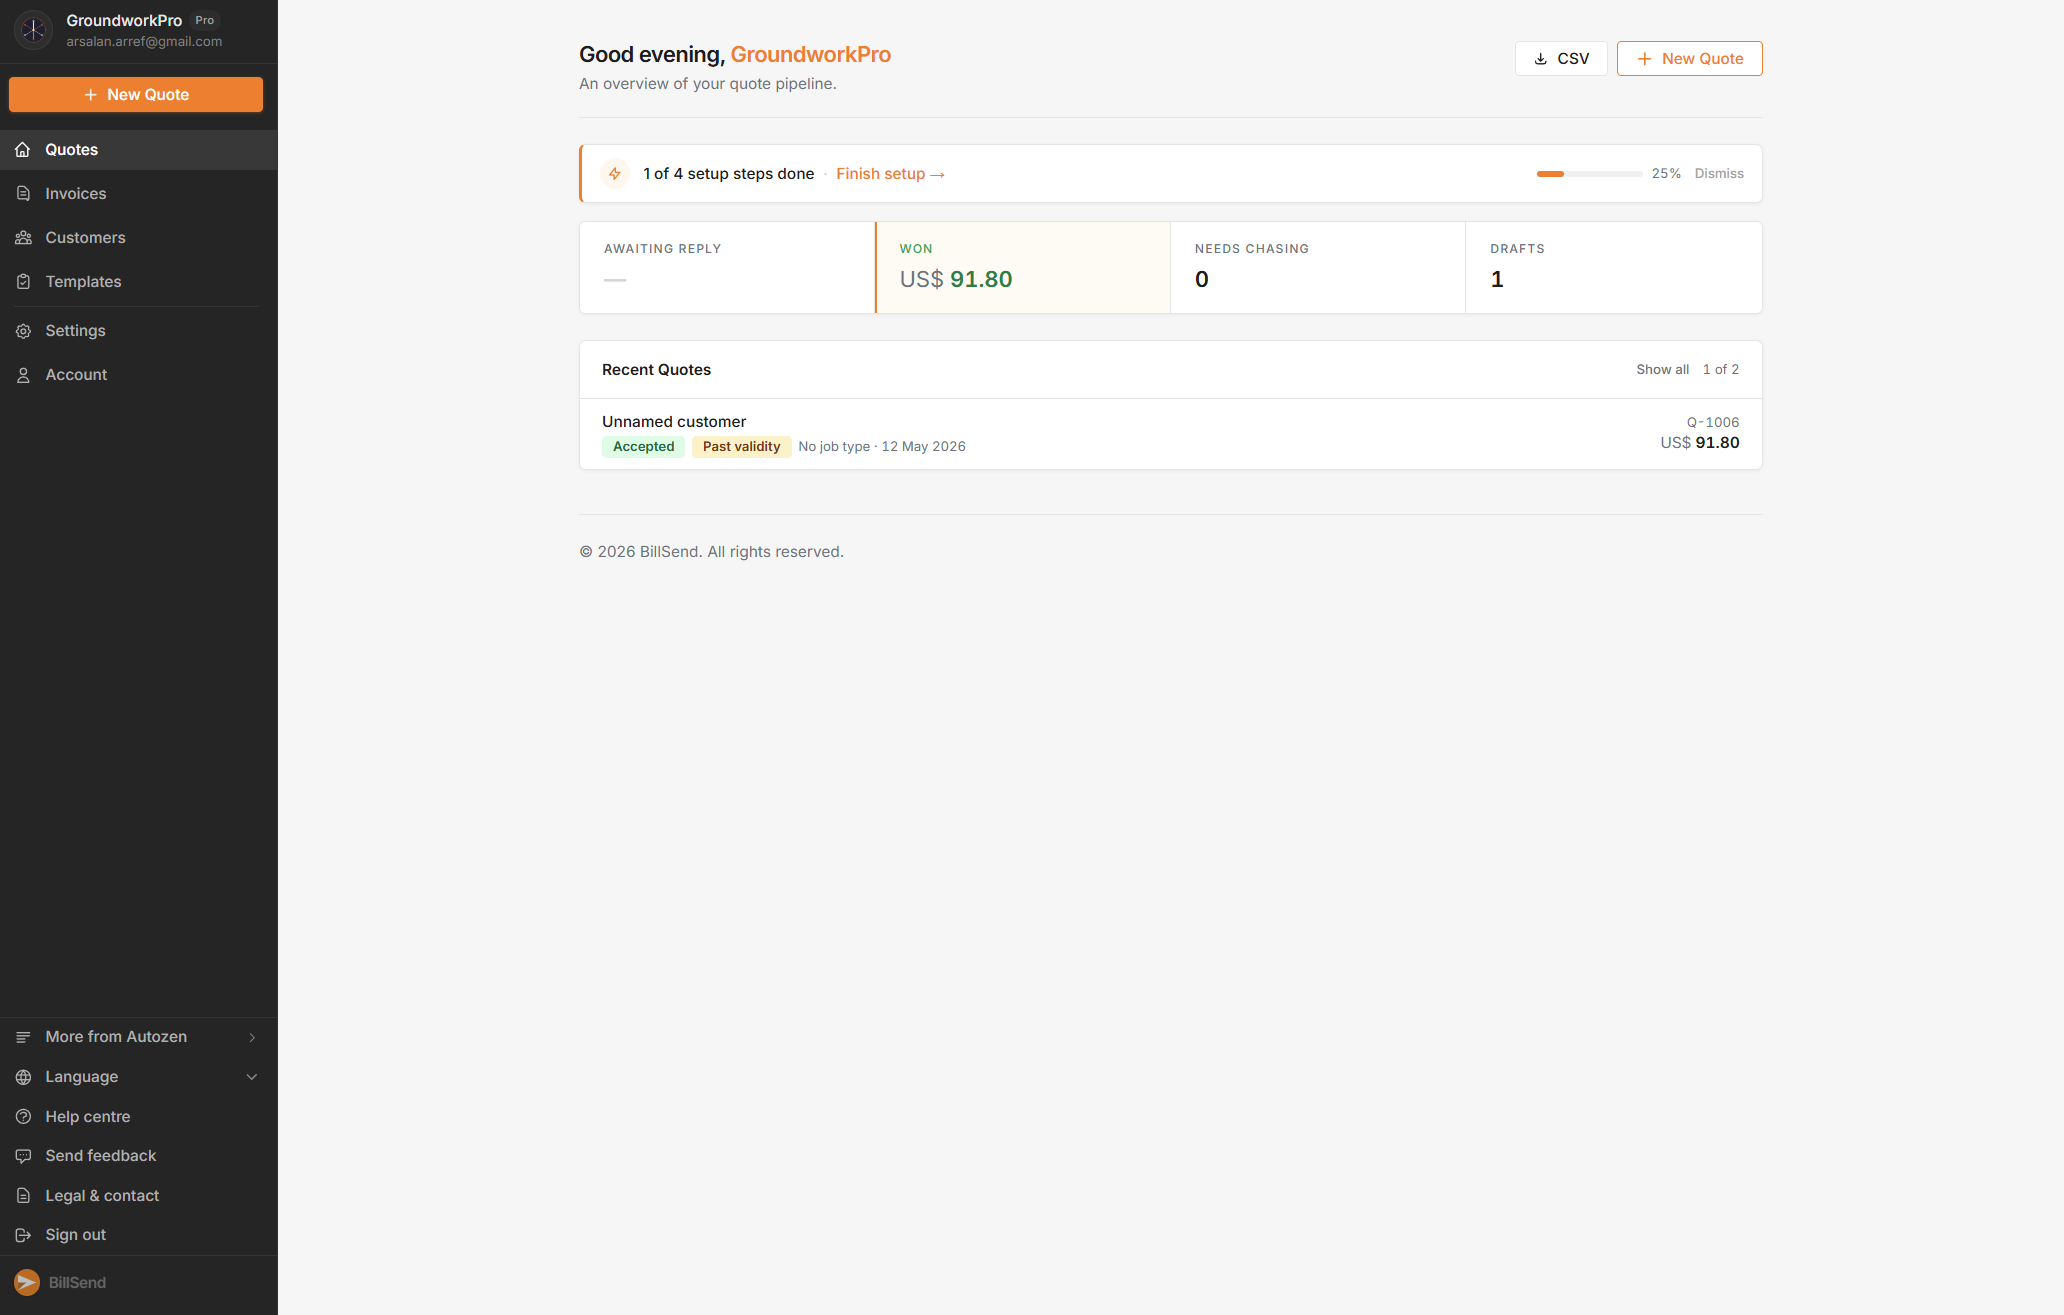Click the Accepted status badge
Viewport: 2064px width, 1315px height.
click(x=643, y=447)
